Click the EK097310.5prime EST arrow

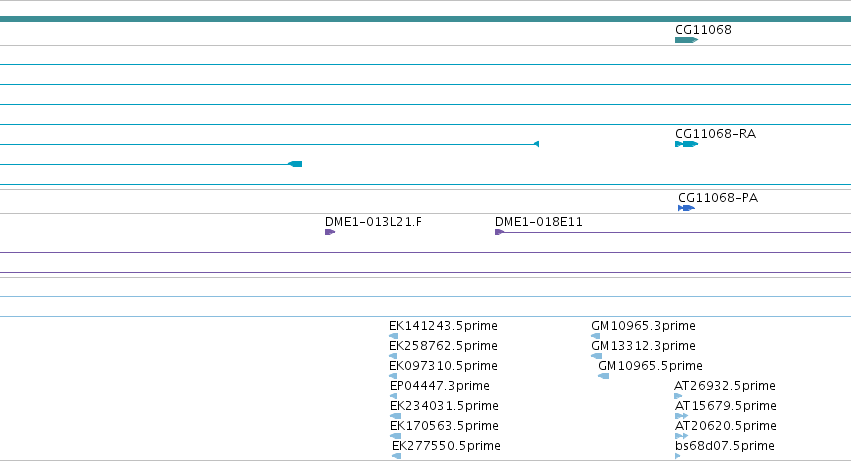[393, 376]
